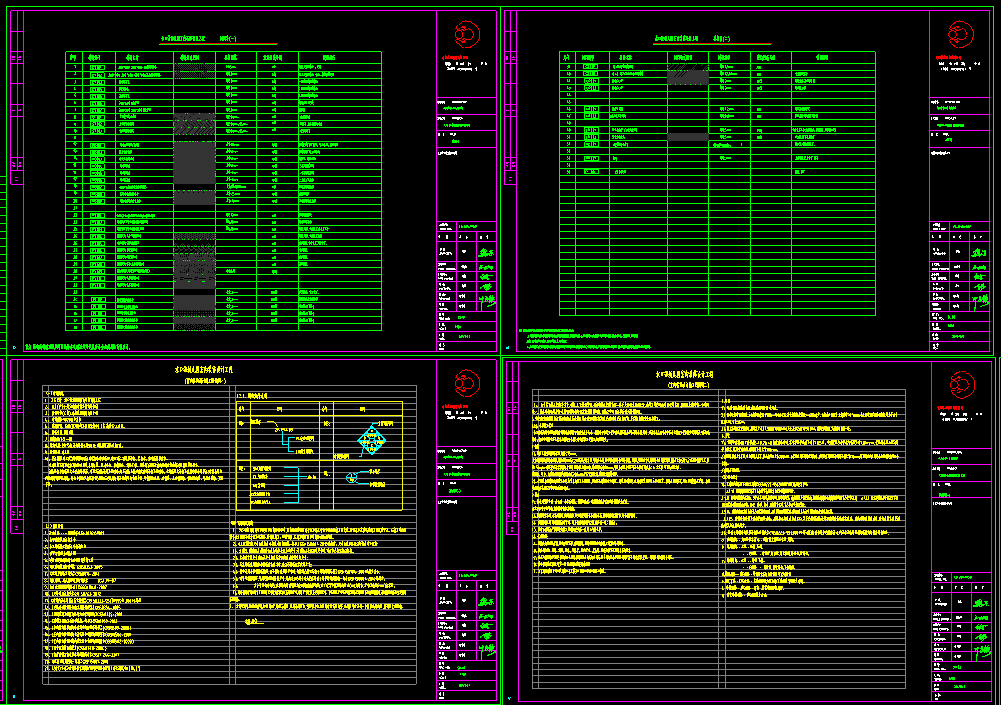This screenshot has height=705, width=1001.
Task: Click the red circular logo on the top-left sheet
Action: click(467, 34)
